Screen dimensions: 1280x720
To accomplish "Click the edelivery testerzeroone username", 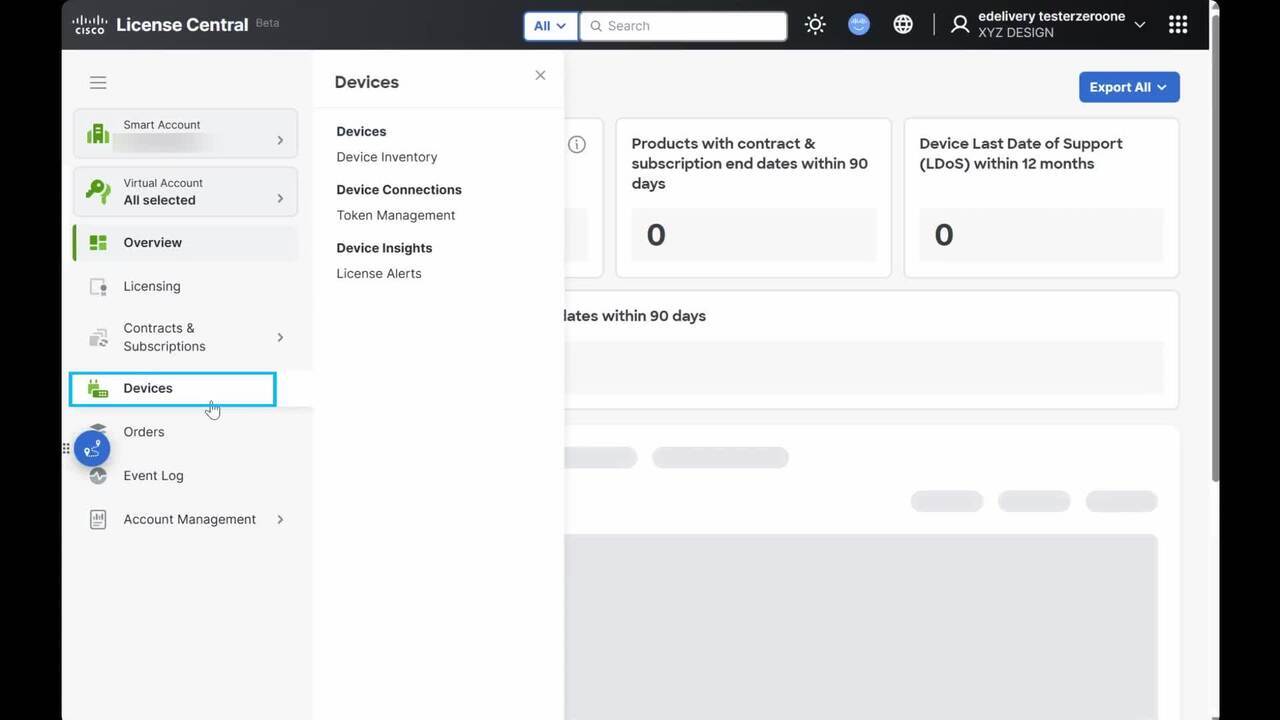I will point(1051,17).
